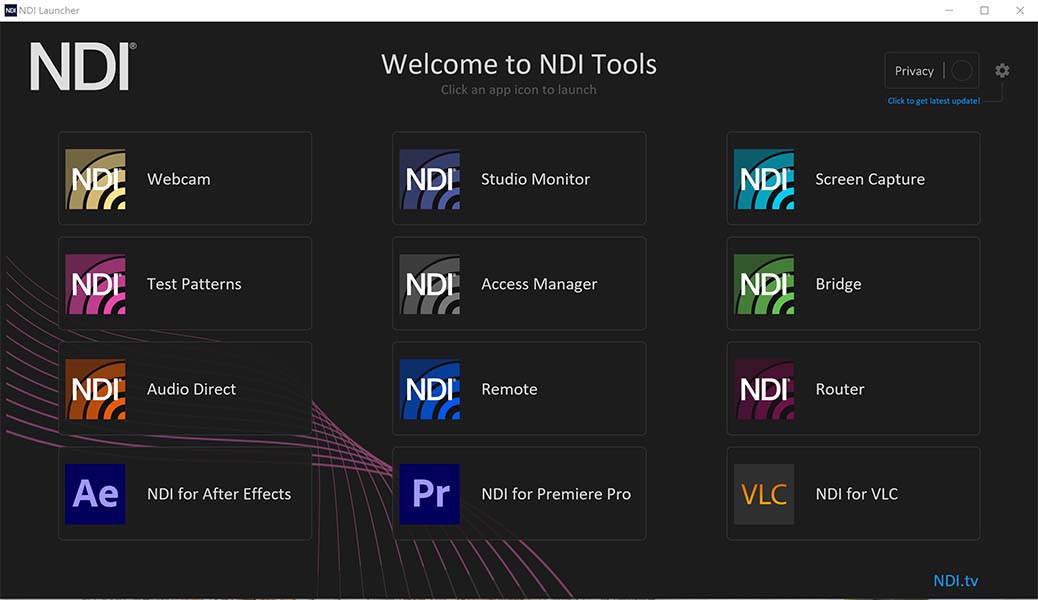Launch the Audio Direct app icon

pos(95,389)
